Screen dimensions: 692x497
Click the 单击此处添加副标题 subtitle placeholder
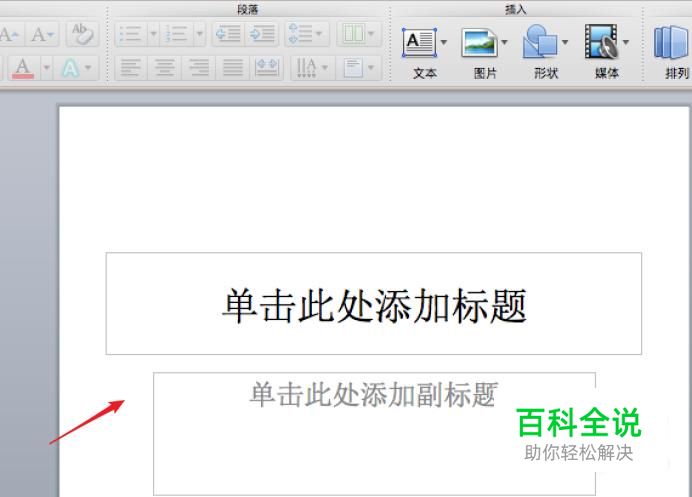374,433
